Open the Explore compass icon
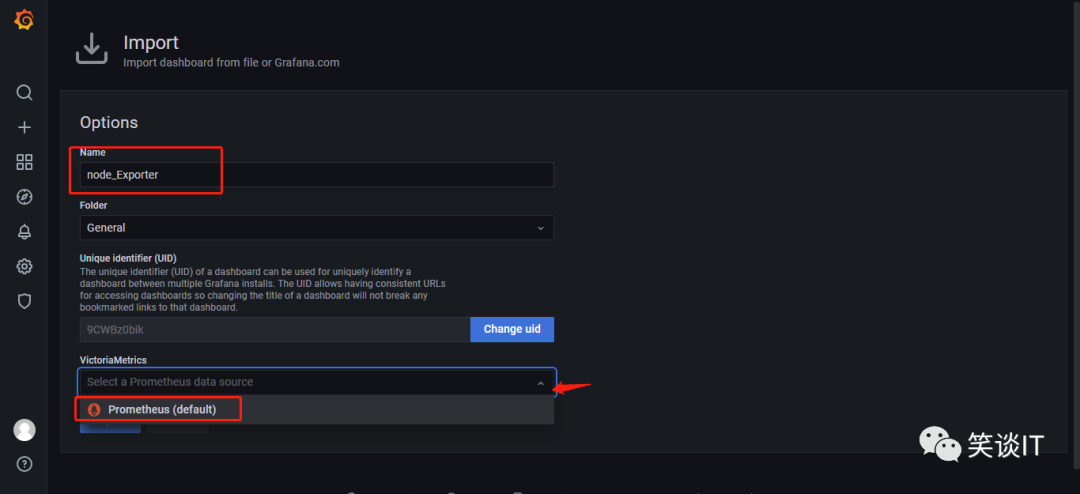 point(24,197)
